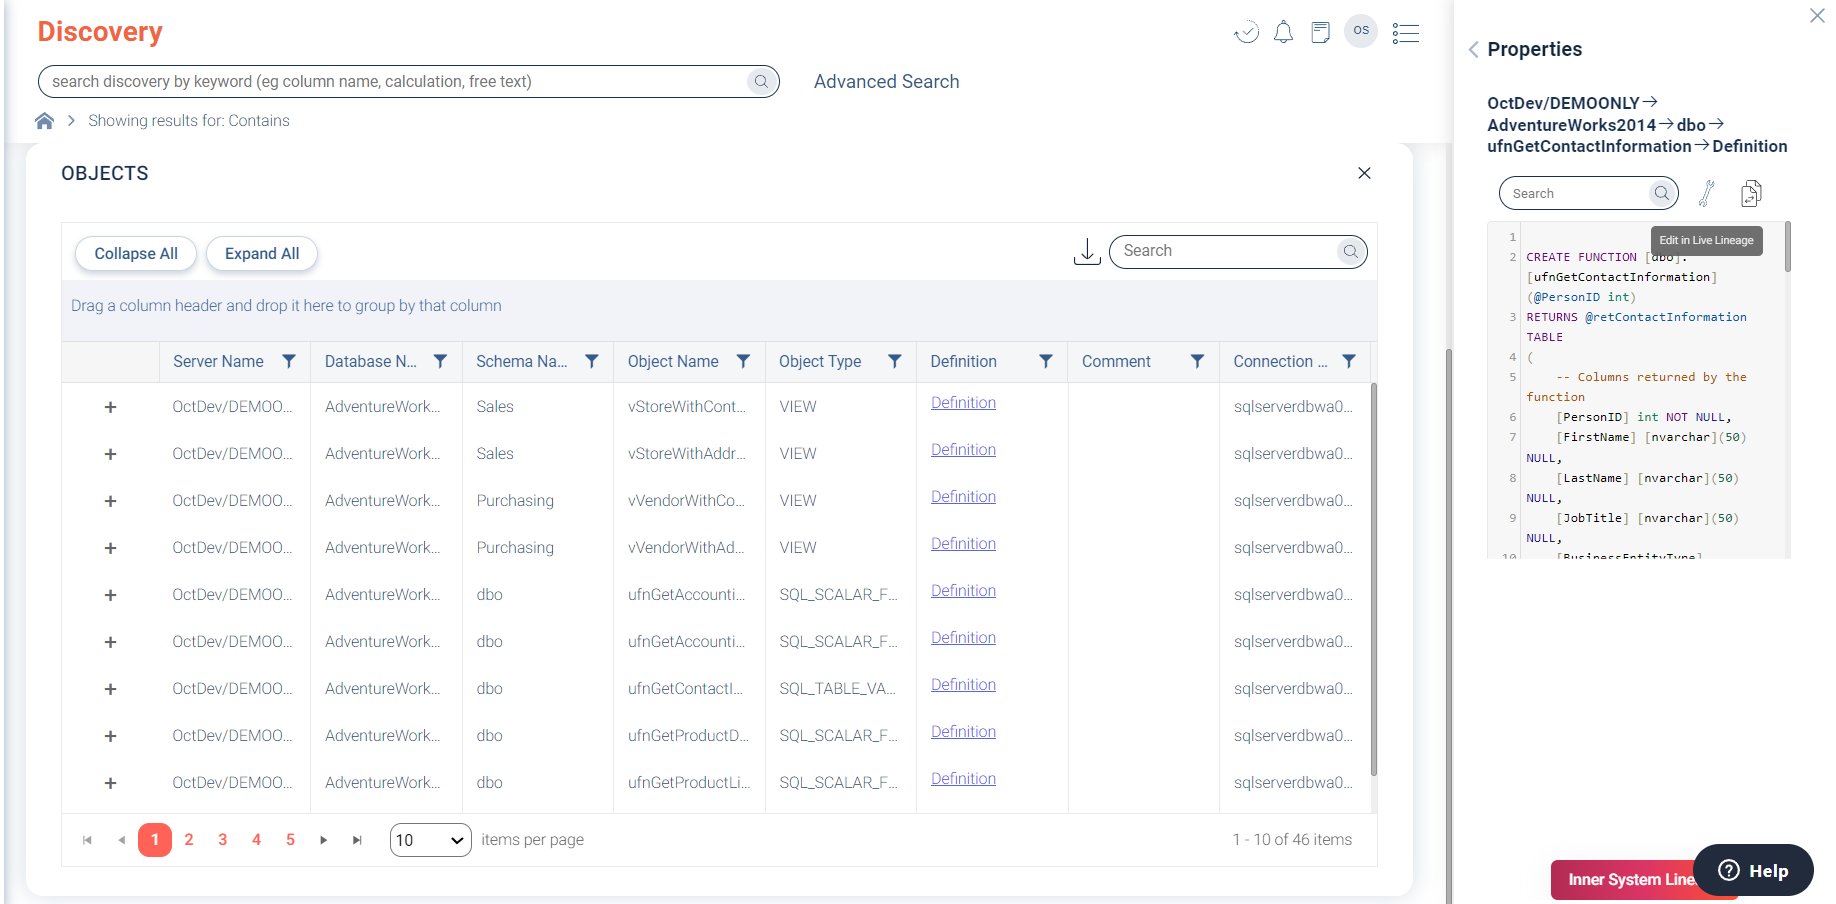This screenshot has height=904, width=1836.
Task: Copy the definition script in Properties
Action: [1750, 193]
